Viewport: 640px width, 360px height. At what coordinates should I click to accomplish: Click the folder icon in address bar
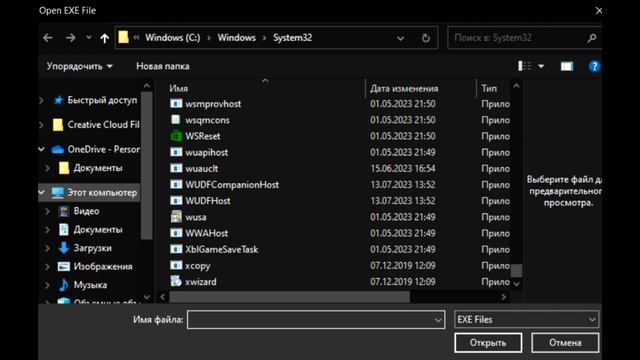(123, 38)
